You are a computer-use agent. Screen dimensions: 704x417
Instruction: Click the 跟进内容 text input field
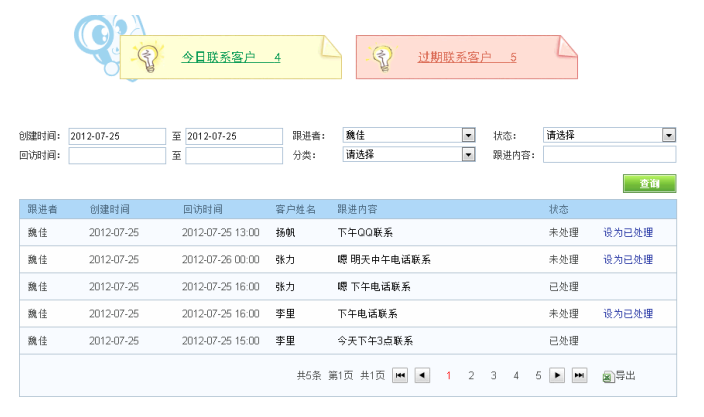[x=609, y=155]
